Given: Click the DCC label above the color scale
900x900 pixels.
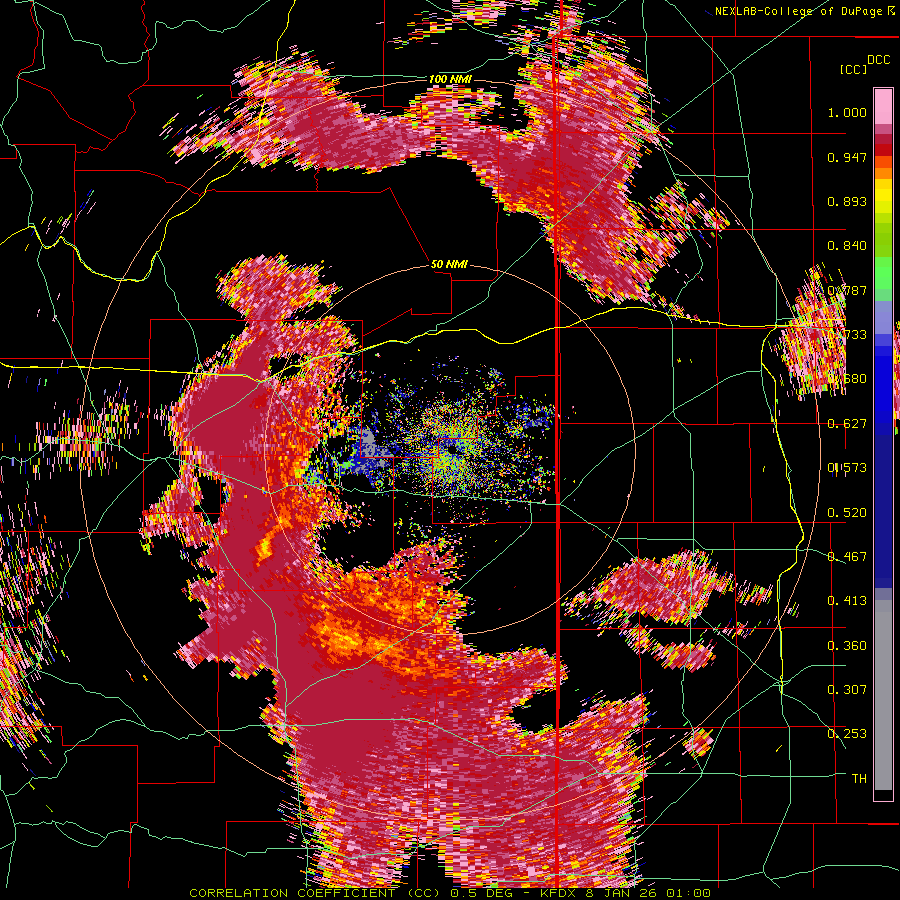Looking at the screenshot, I should [878, 60].
